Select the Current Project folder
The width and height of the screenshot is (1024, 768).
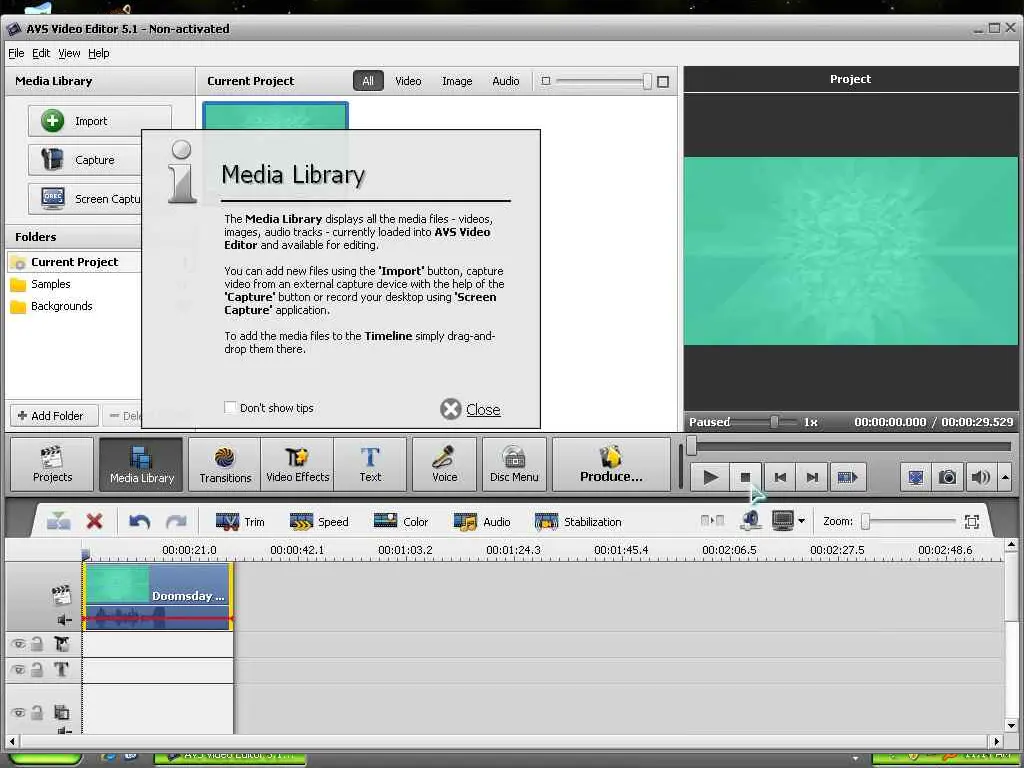[74, 262]
